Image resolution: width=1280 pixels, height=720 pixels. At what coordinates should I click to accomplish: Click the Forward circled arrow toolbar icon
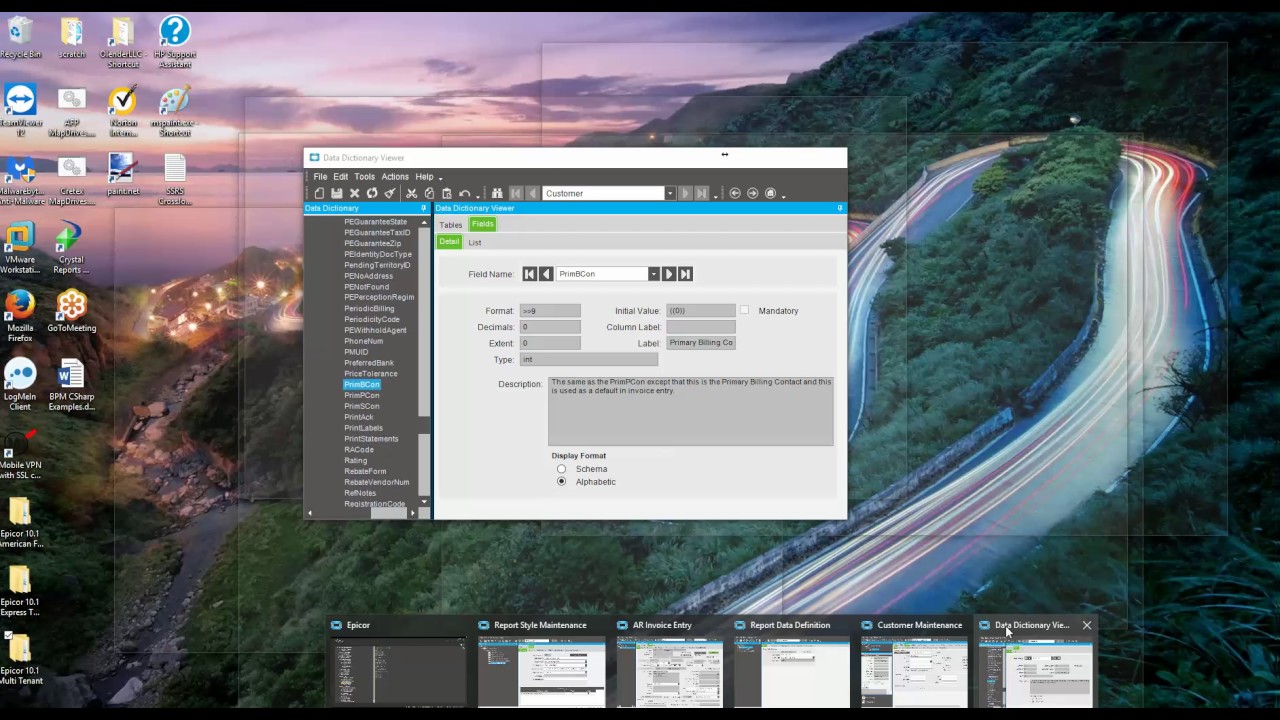(753, 193)
